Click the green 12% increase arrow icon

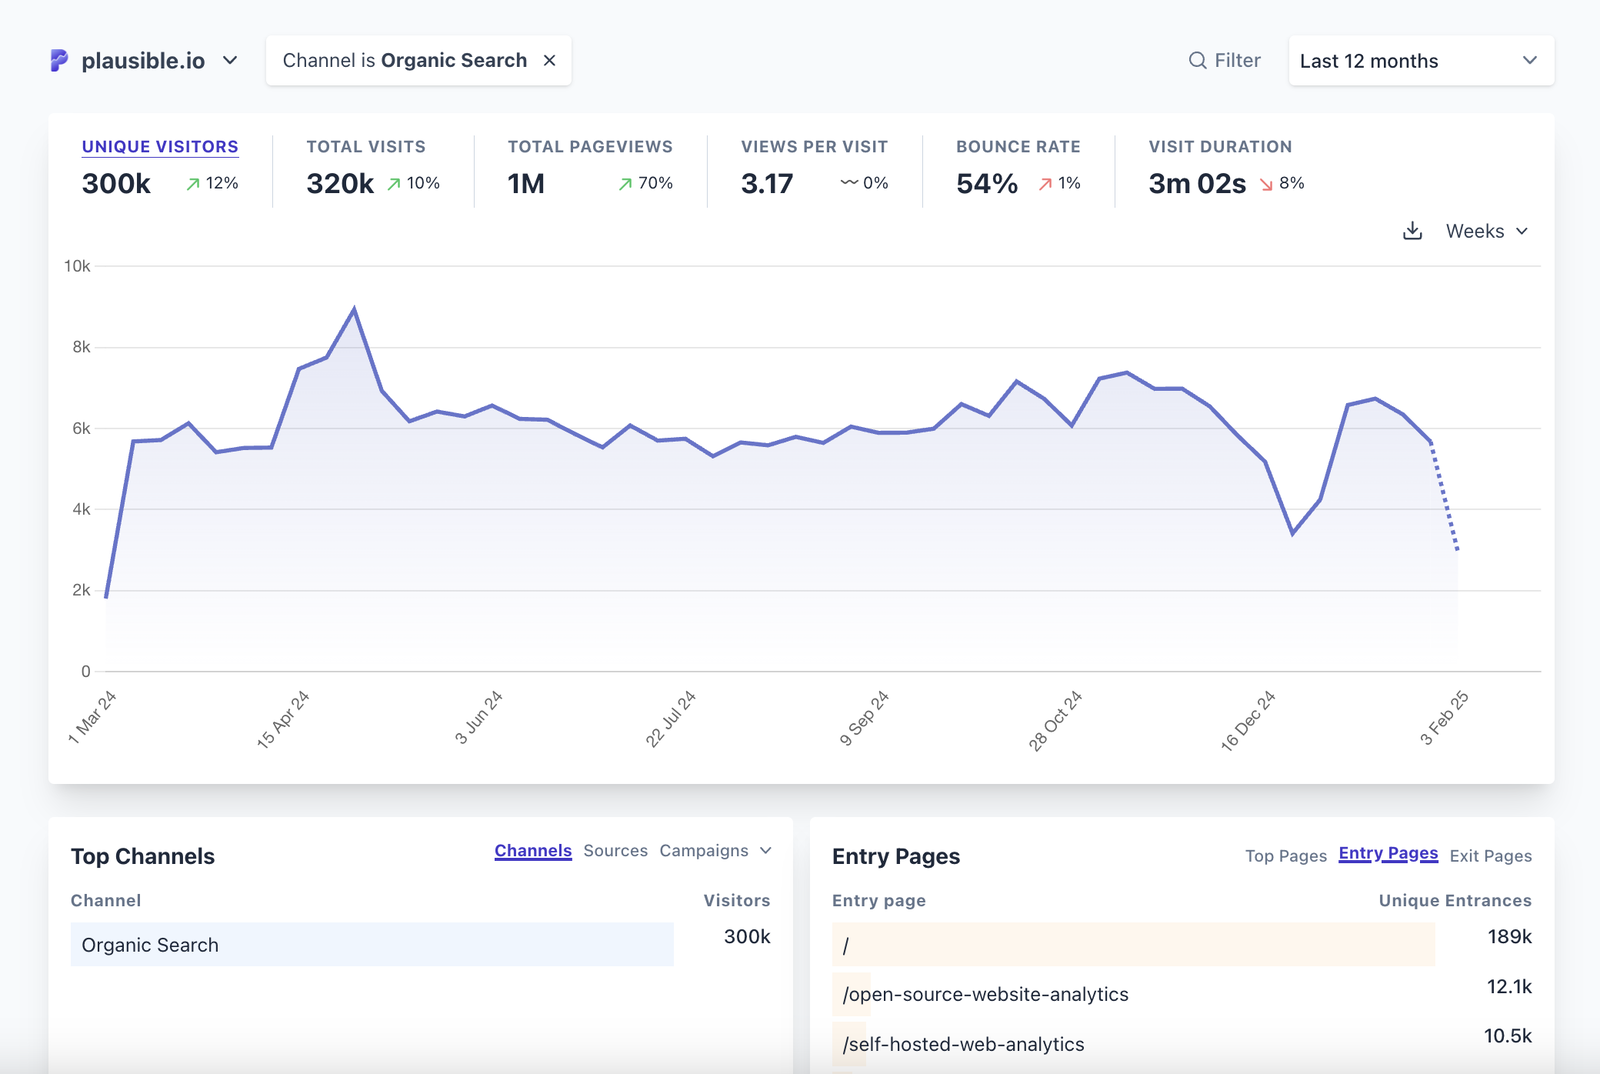click(192, 183)
